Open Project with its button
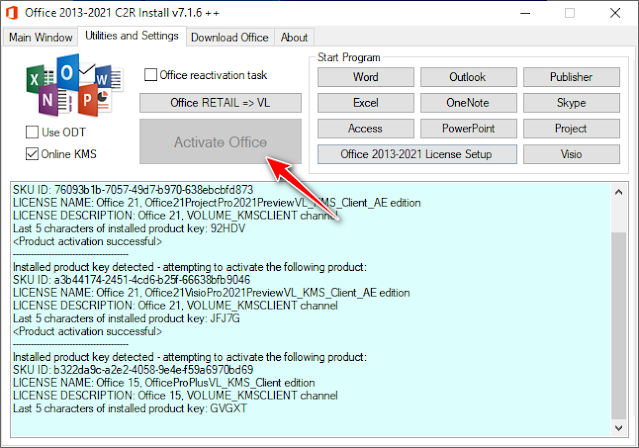 571,128
